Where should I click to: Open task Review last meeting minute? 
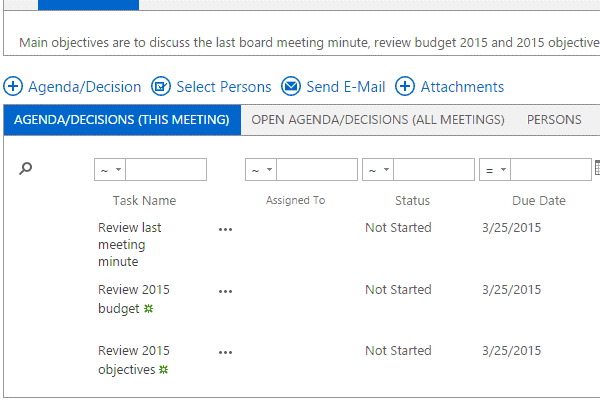pos(129,245)
